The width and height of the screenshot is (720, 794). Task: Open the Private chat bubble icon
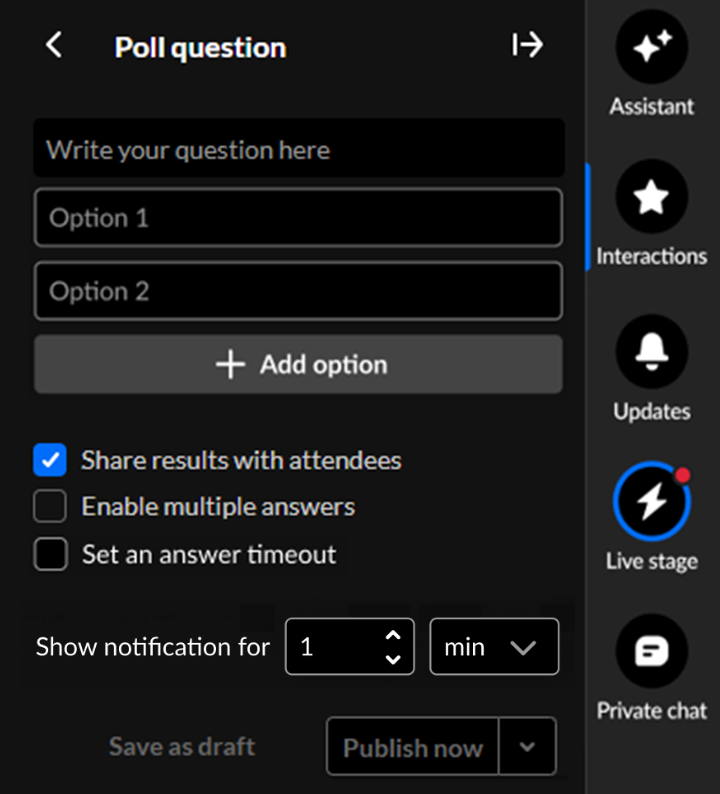pos(652,652)
